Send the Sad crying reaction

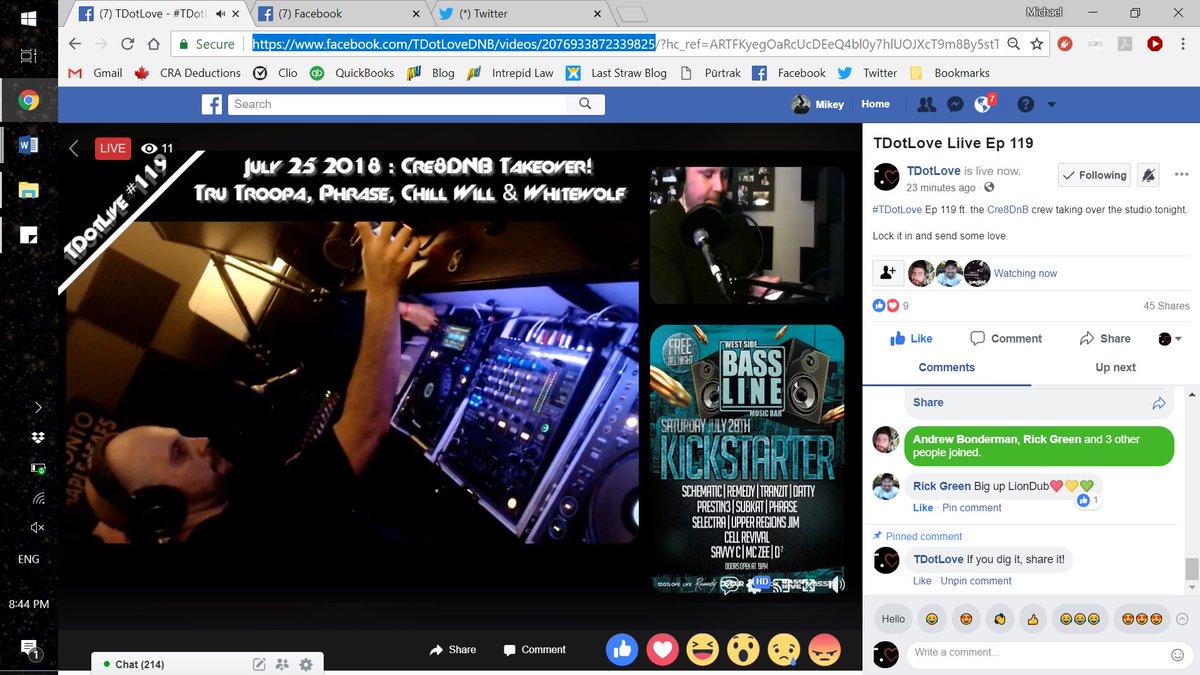(x=784, y=650)
